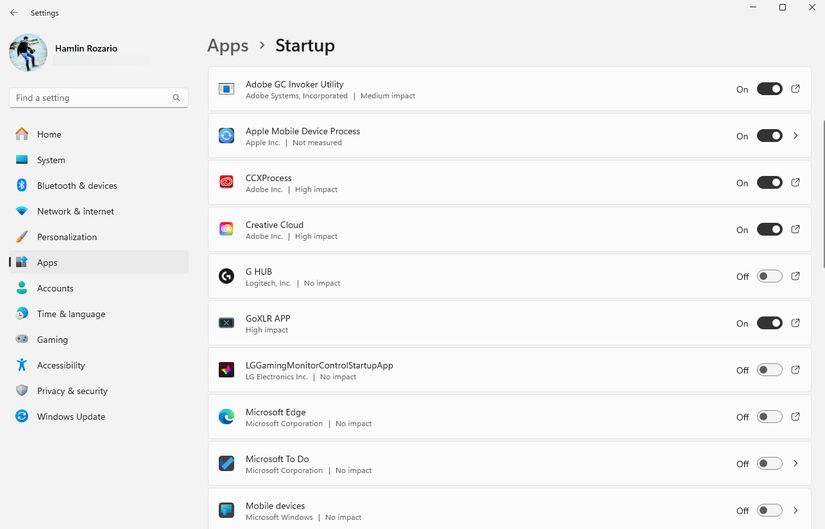The height and width of the screenshot is (529, 825).
Task: Open external link icon for CCXProcess
Action: point(796,183)
